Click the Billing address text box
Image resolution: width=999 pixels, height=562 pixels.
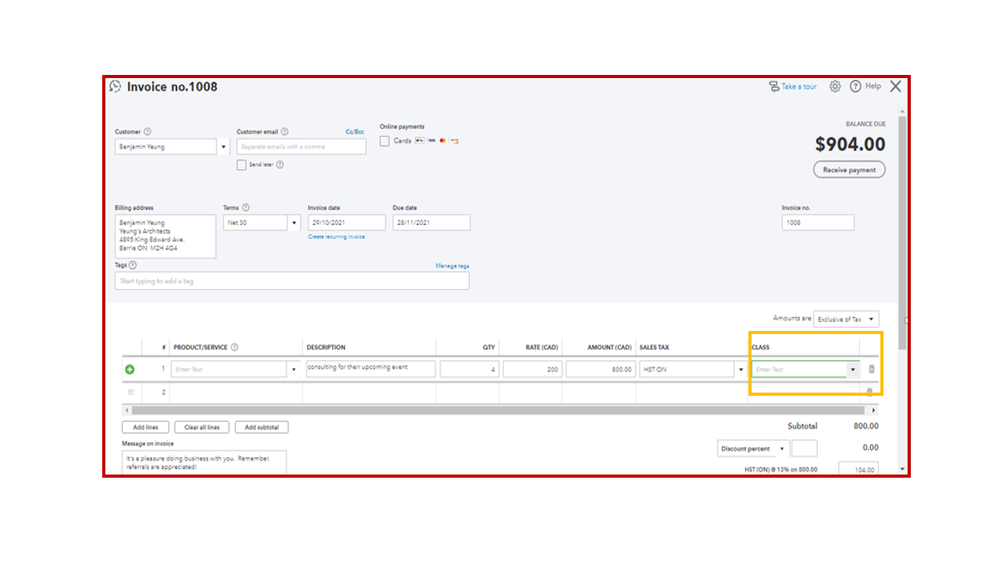click(x=165, y=236)
